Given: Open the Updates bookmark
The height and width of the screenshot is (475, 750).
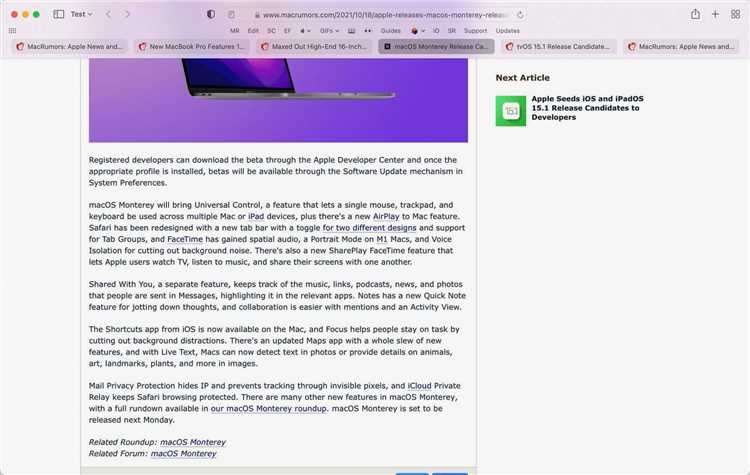Looking at the screenshot, I should pos(507,31).
